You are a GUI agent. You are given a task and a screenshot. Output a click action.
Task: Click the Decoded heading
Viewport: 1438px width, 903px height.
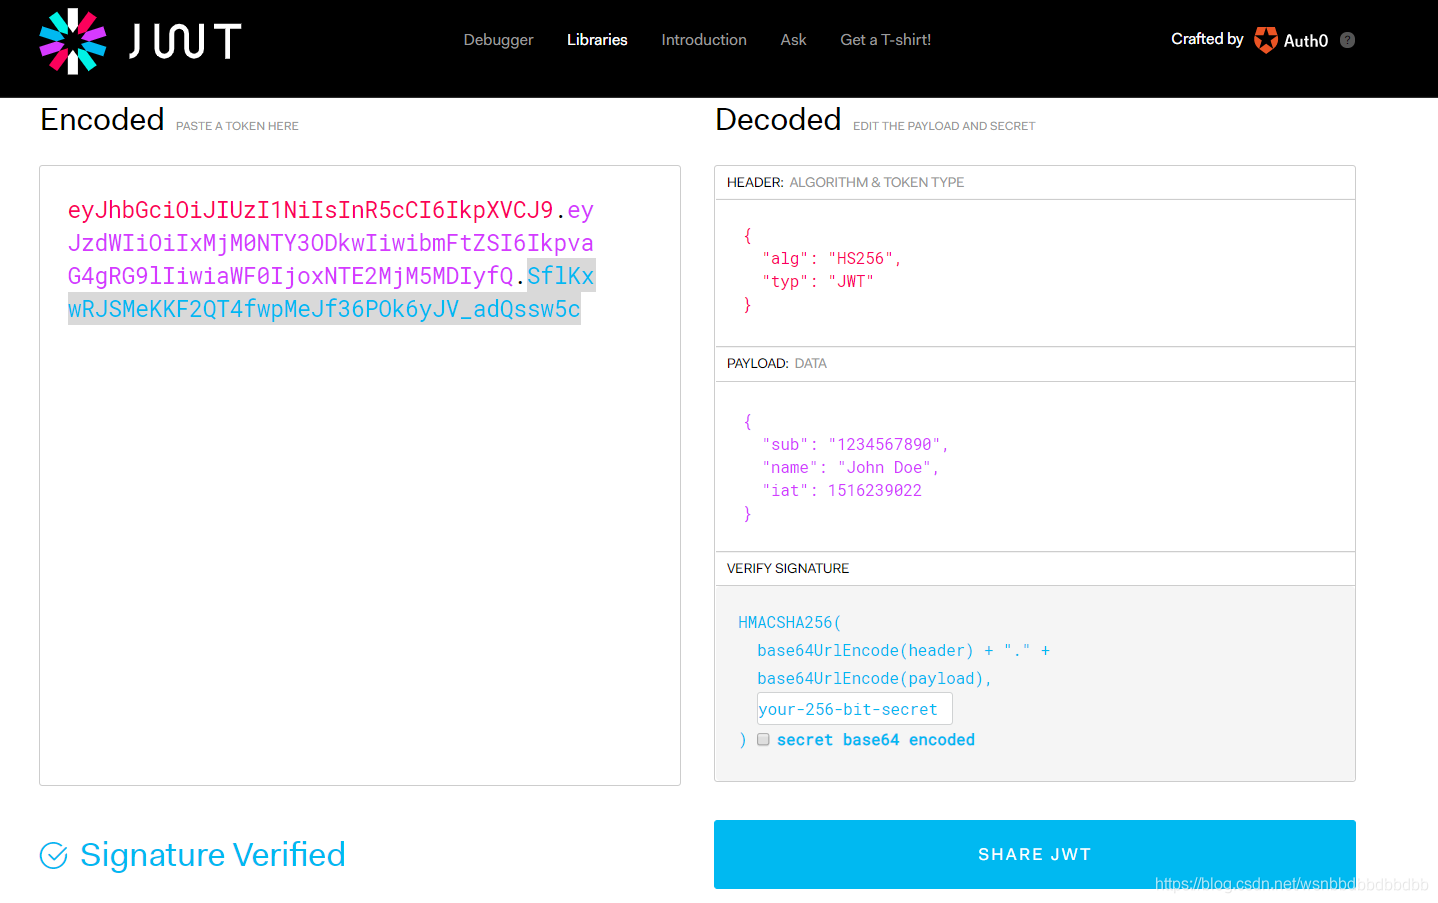[778, 119]
